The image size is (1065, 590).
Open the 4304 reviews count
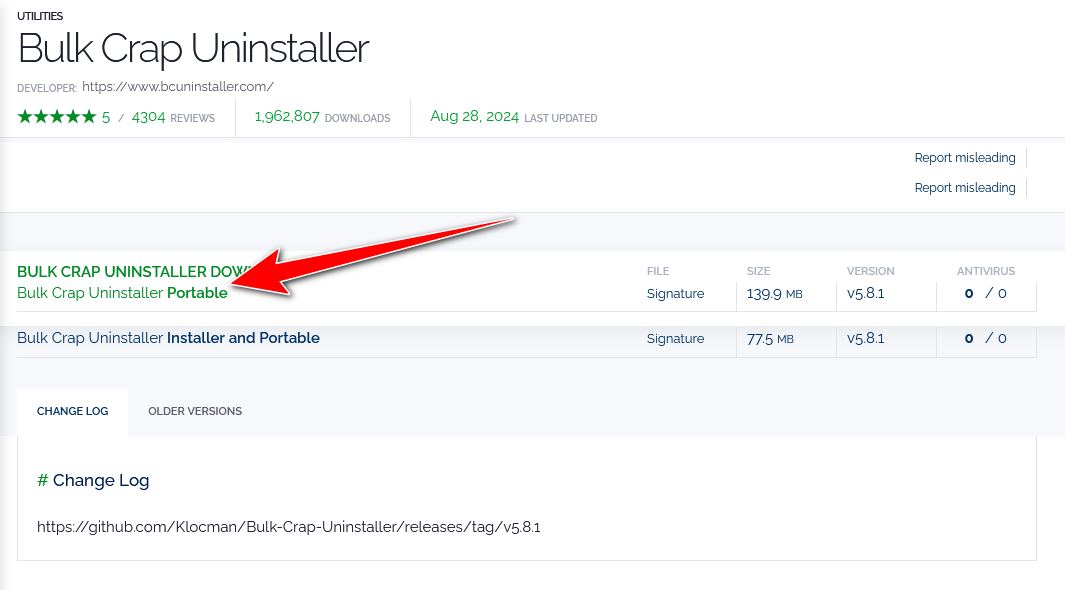(148, 117)
